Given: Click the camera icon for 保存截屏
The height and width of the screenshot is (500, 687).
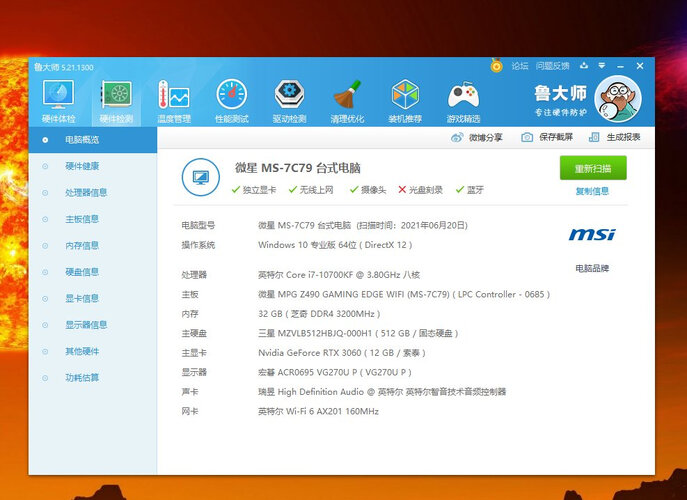Looking at the screenshot, I should click(x=527, y=138).
